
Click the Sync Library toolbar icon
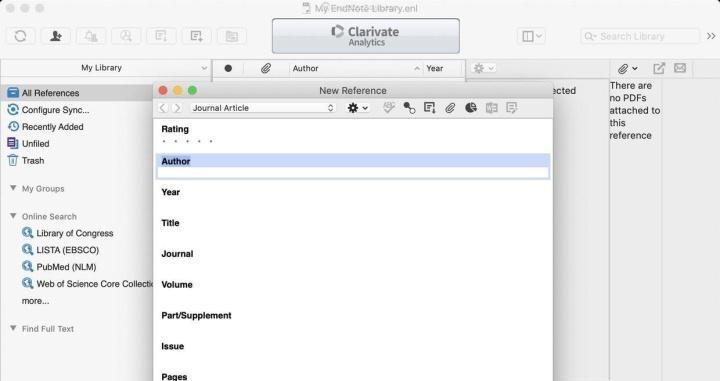[x=20, y=36]
